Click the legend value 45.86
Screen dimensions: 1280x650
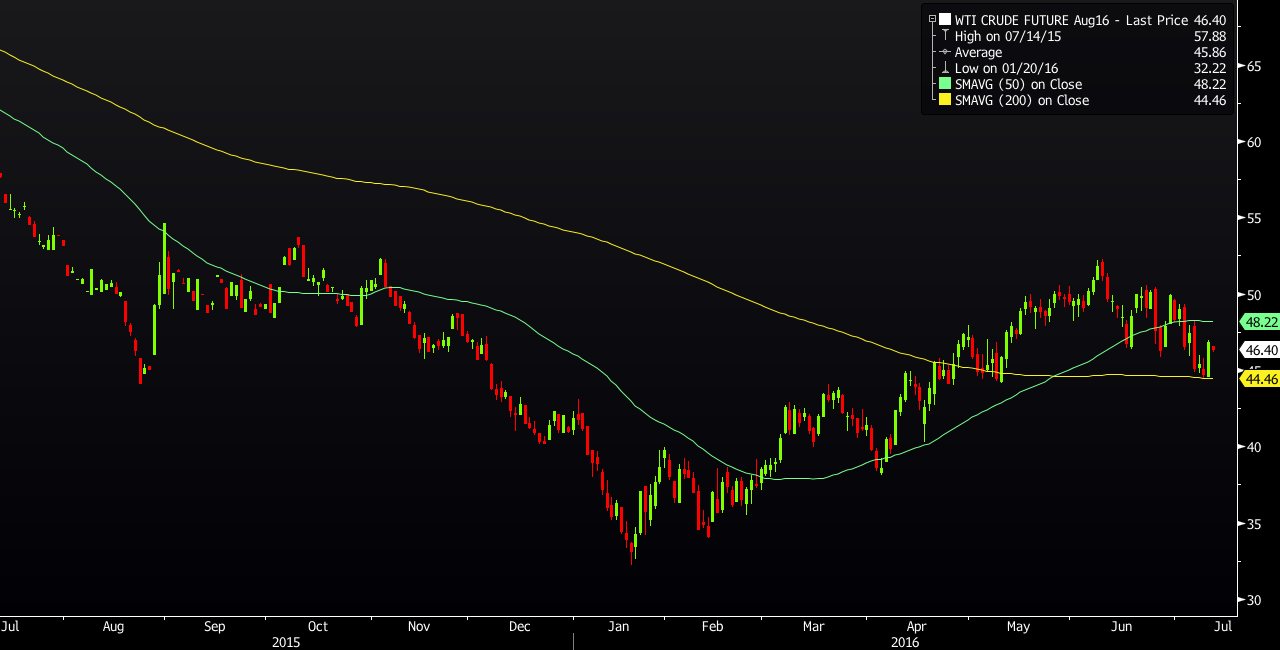(x=1210, y=52)
